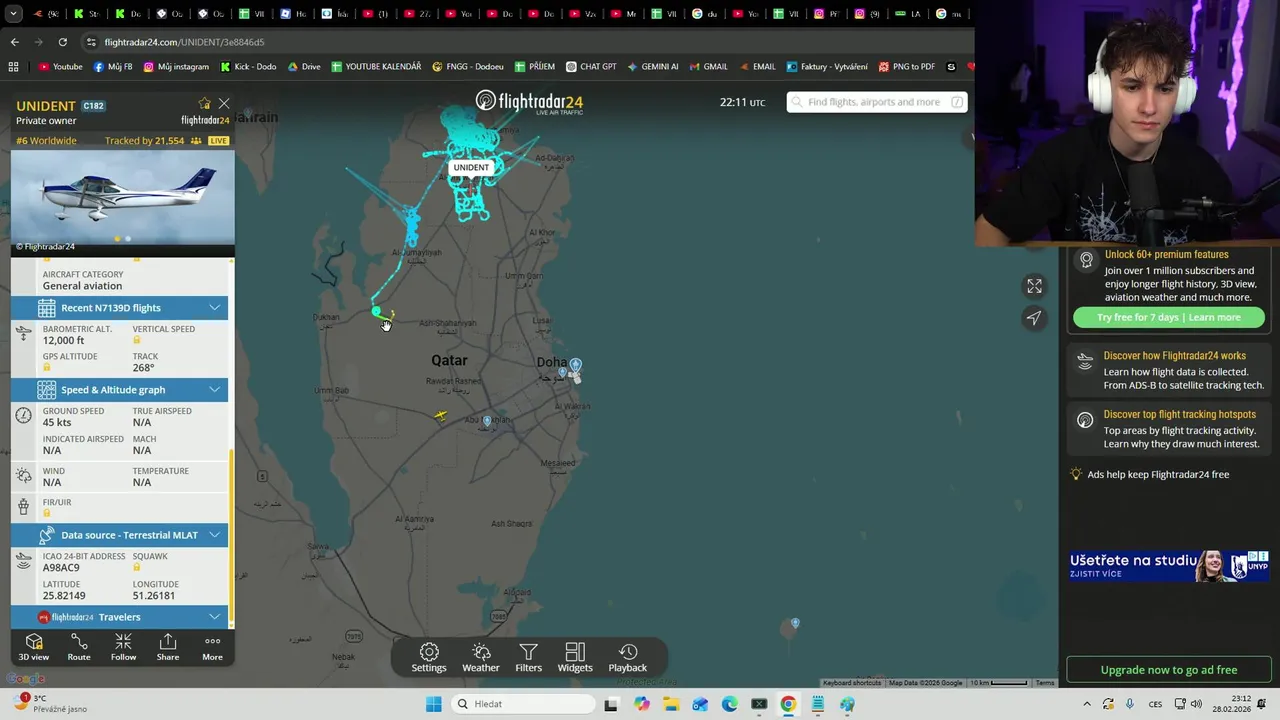Open the Můj instagram bookmark
The image size is (1280, 720).
tap(176, 67)
